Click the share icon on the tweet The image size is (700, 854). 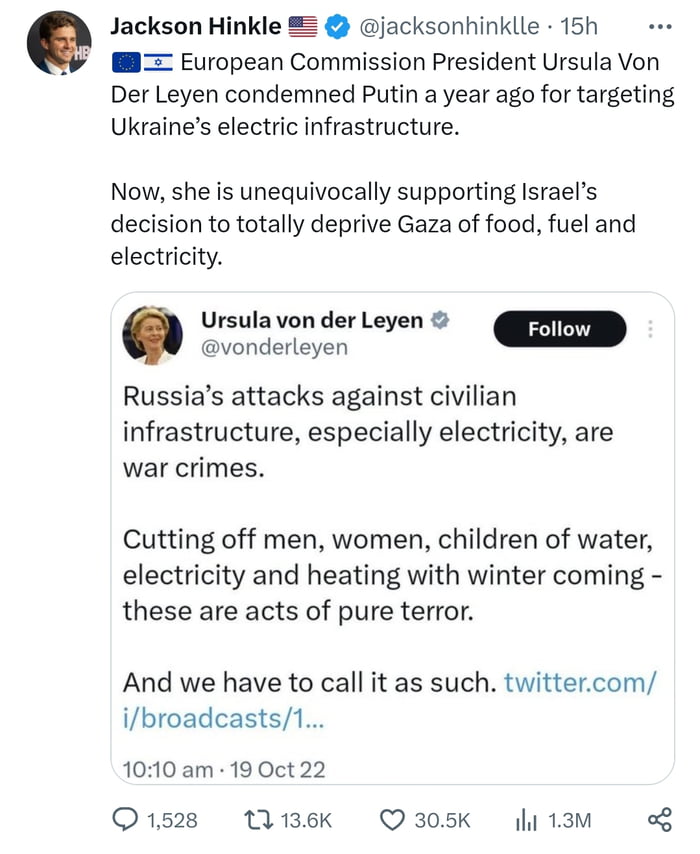(x=659, y=819)
